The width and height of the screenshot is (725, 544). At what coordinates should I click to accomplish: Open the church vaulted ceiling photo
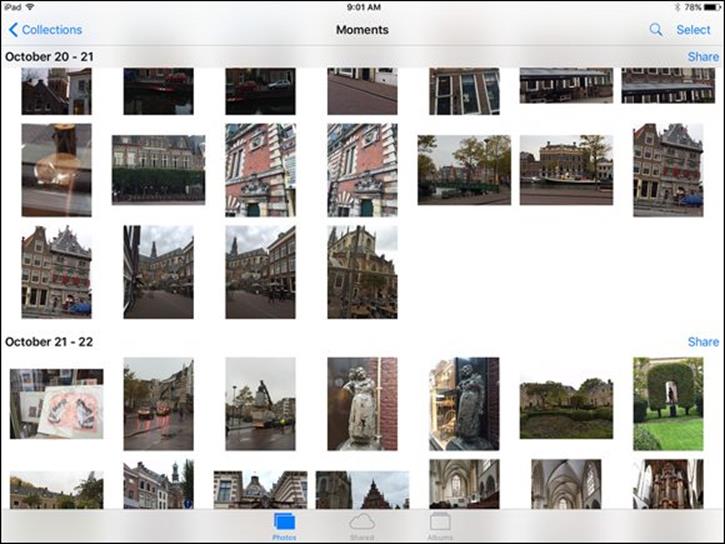click(x=566, y=484)
